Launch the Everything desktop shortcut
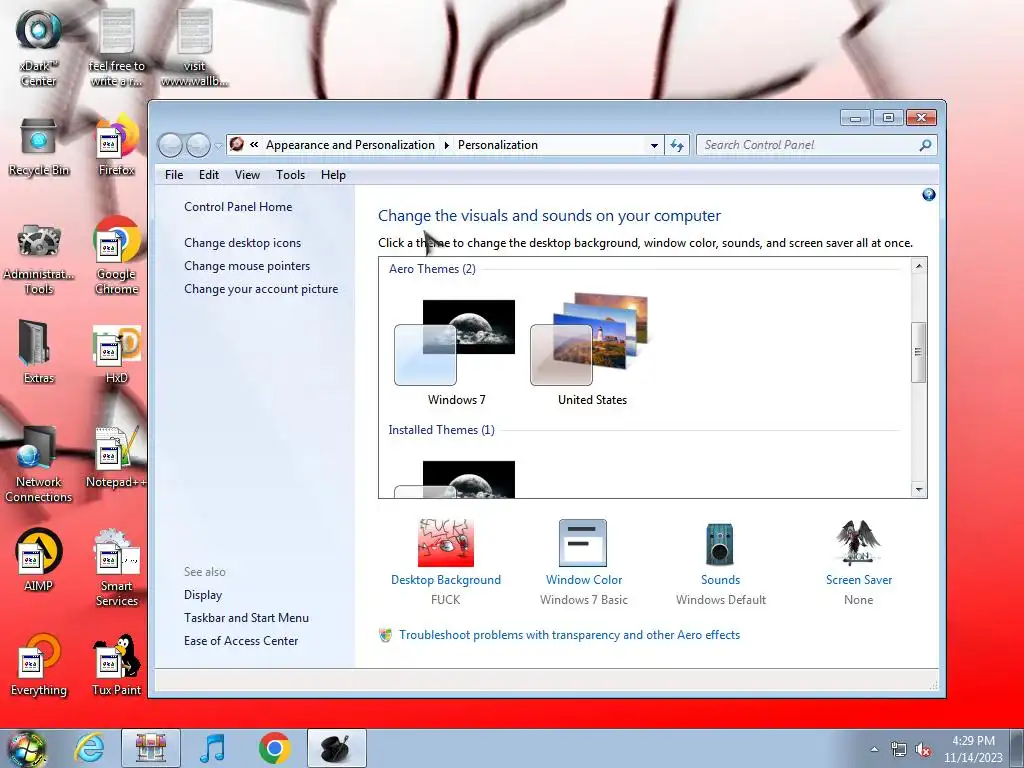The height and width of the screenshot is (768, 1024). tap(39, 664)
